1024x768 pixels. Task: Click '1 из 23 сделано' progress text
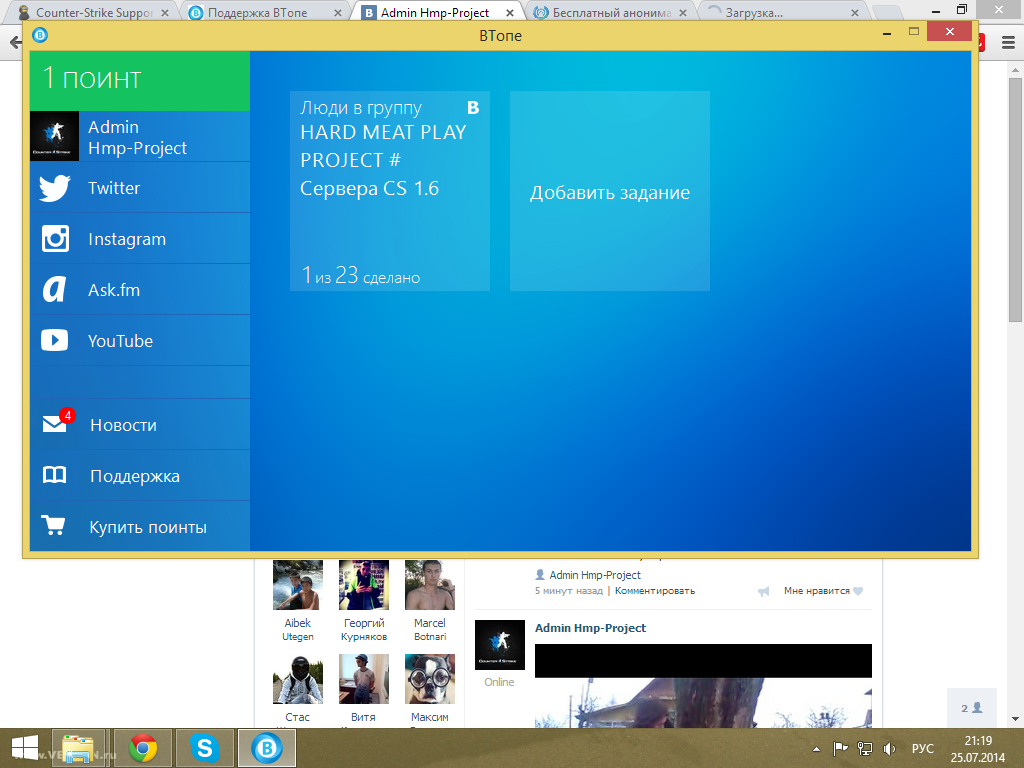pyautogui.click(x=360, y=276)
